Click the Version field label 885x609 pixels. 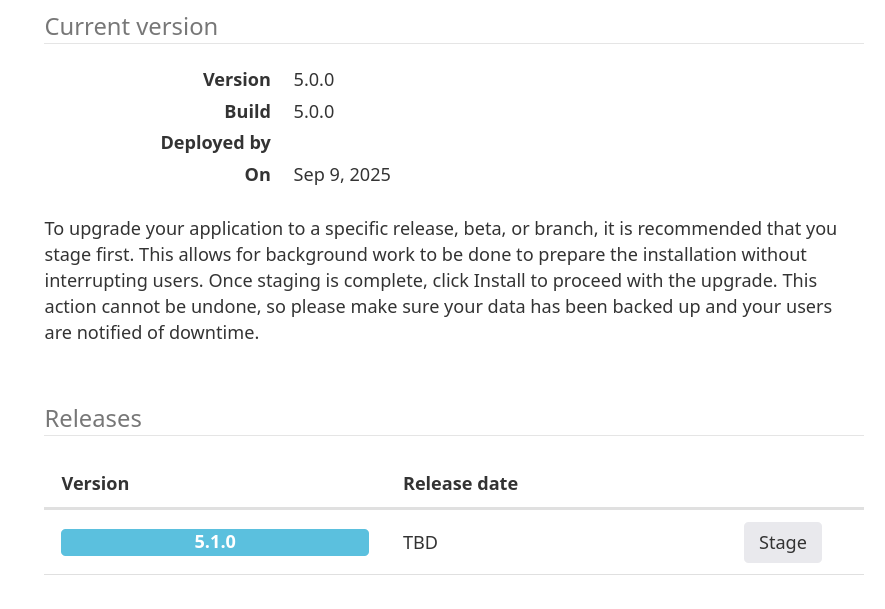click(237, 79)
